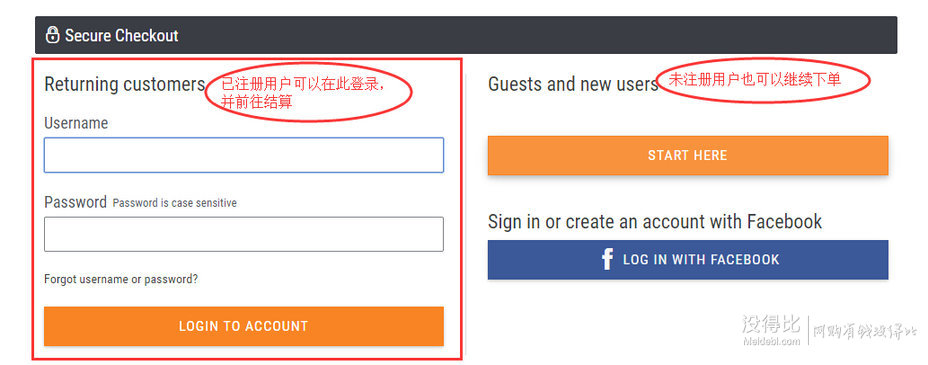
Task: Focus the Username input field
Action: coord(244,155)
